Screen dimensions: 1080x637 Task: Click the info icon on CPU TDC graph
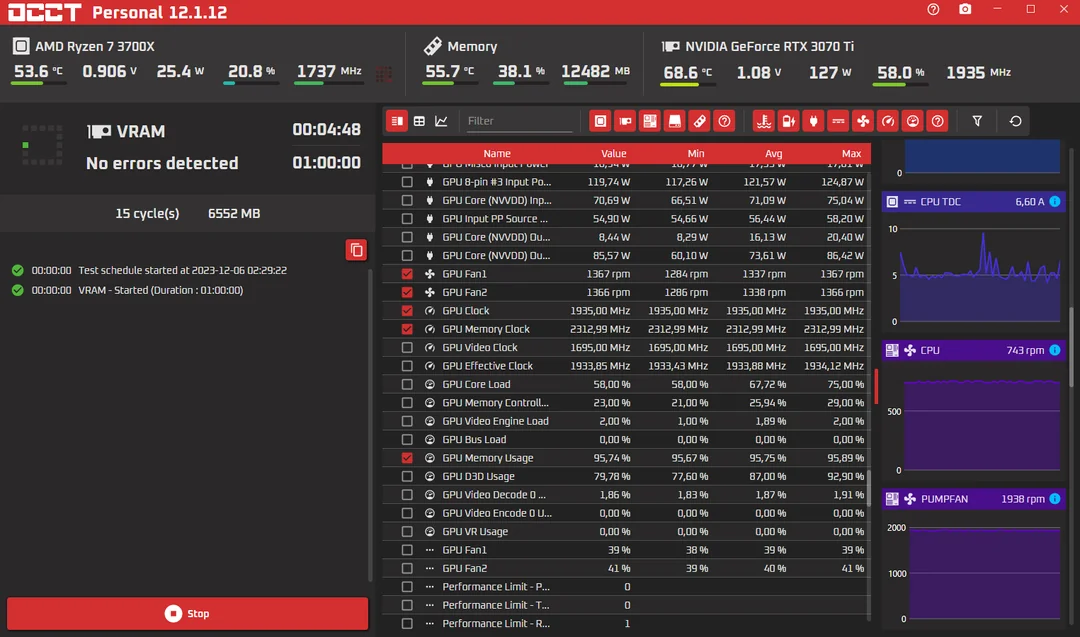tap(1055, 202)
